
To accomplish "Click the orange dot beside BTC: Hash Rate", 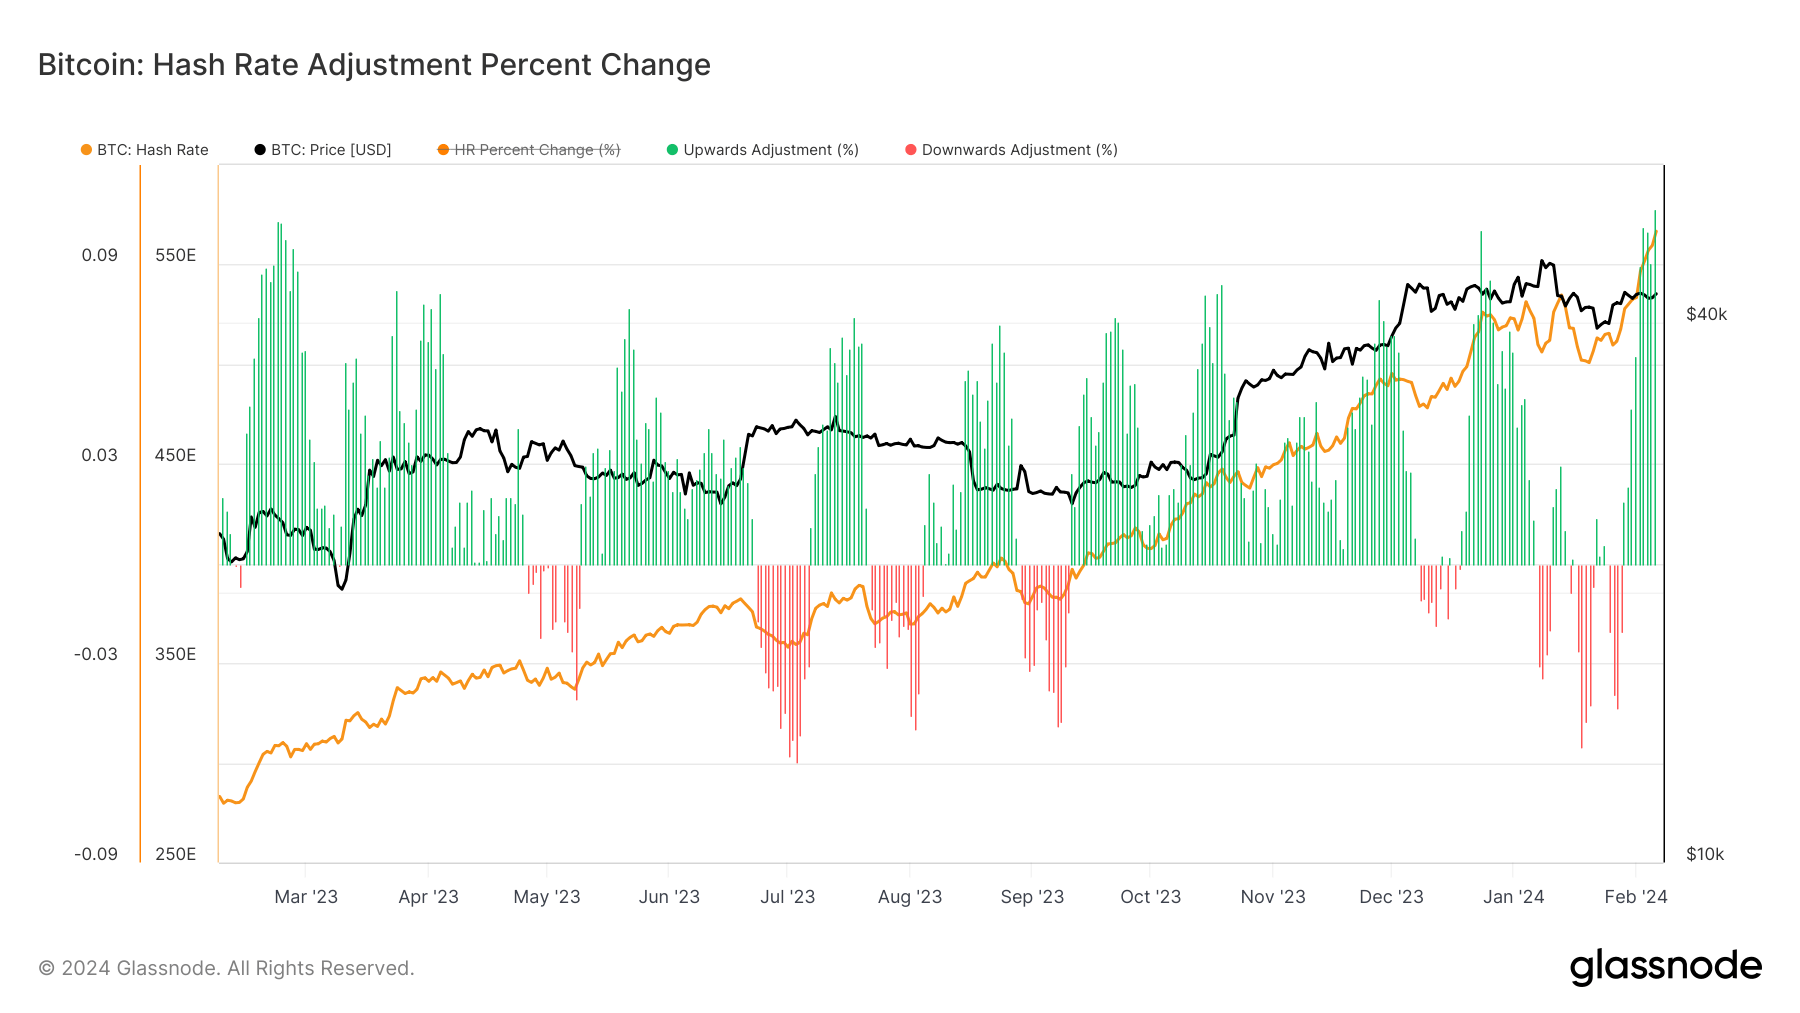I will tap(86, 150).
